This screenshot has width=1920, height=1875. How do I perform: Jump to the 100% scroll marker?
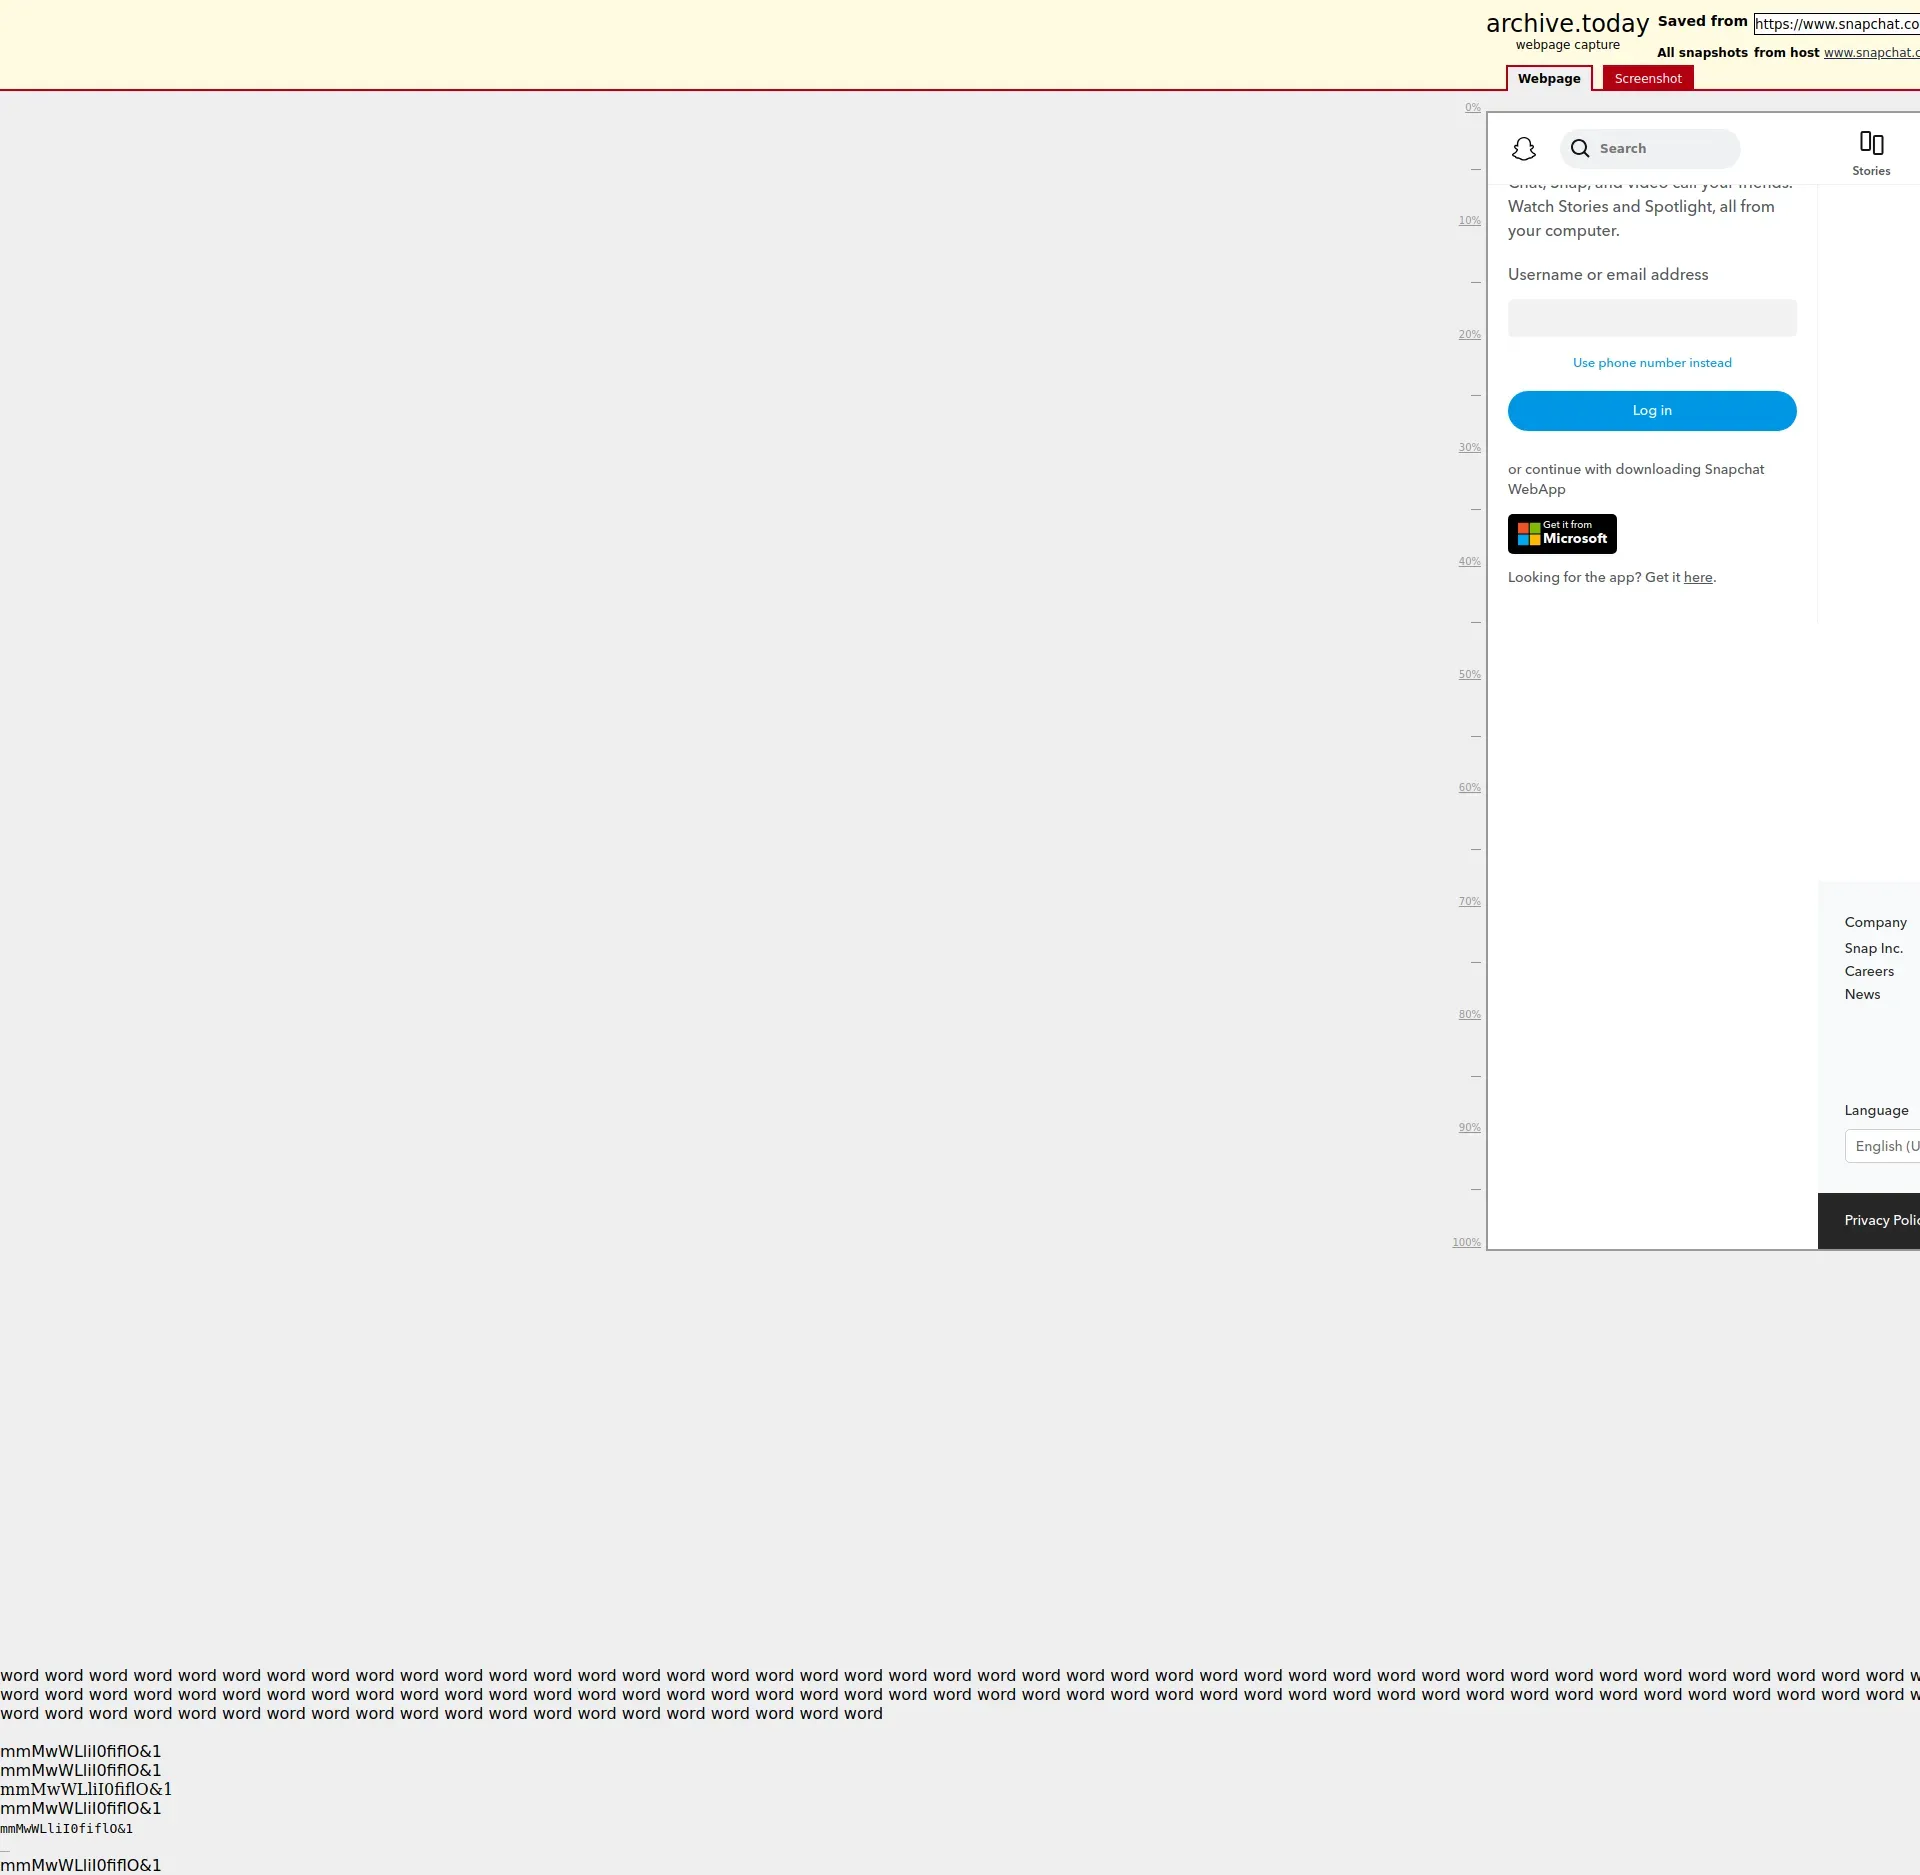pos(1466,1242)
